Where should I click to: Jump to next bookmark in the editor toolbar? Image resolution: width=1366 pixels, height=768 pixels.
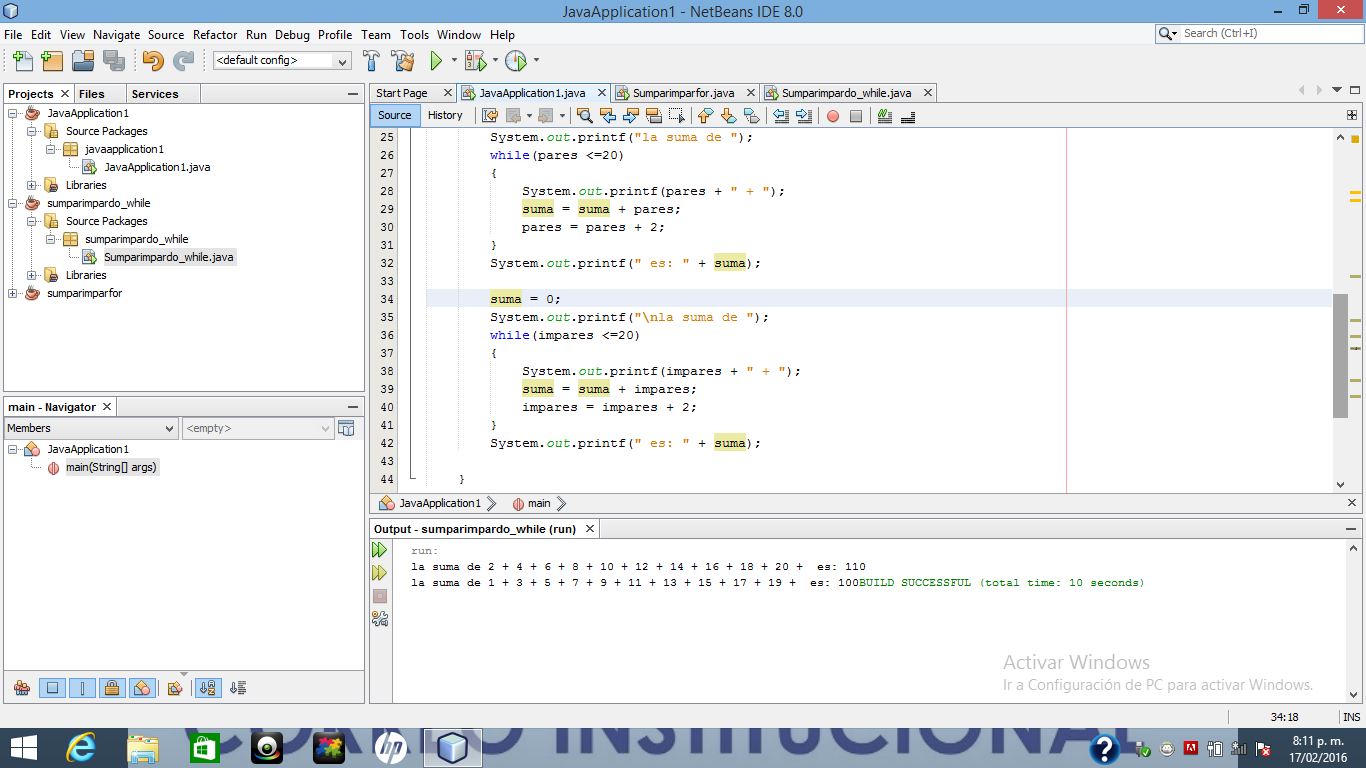click(x=728, y=116)
